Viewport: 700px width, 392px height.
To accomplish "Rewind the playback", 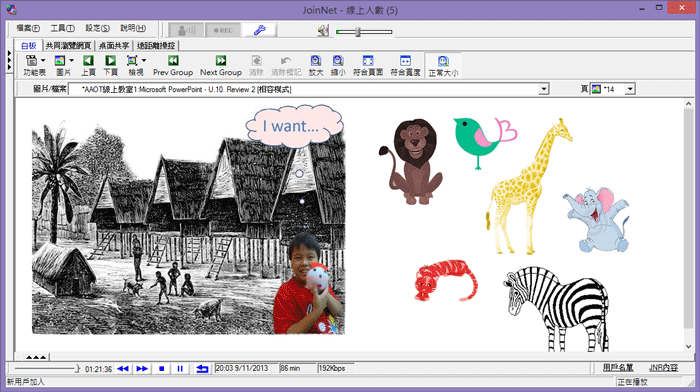I will click(123, 369).
